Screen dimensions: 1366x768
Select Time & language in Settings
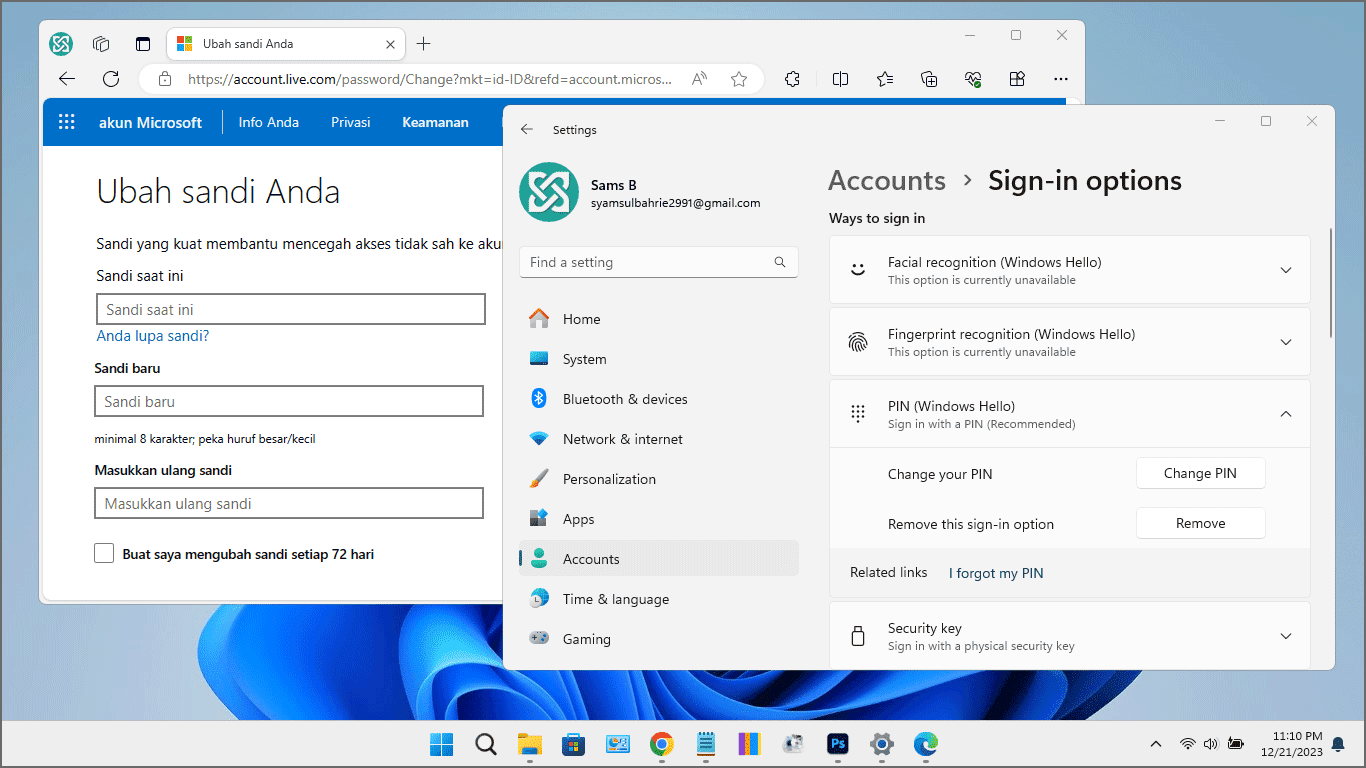[x=659, y=599]
